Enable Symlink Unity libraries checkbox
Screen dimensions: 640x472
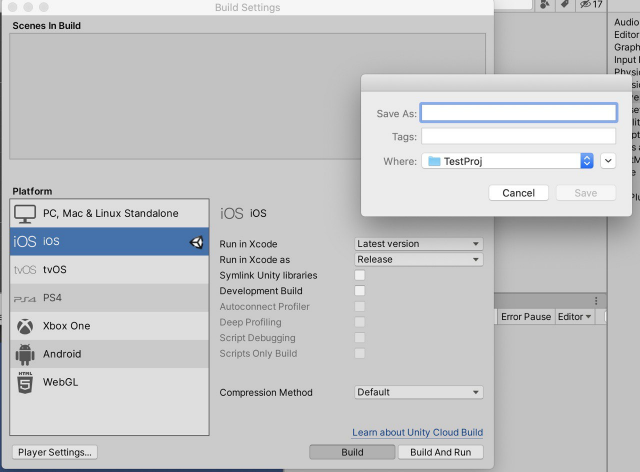point(360,275)
